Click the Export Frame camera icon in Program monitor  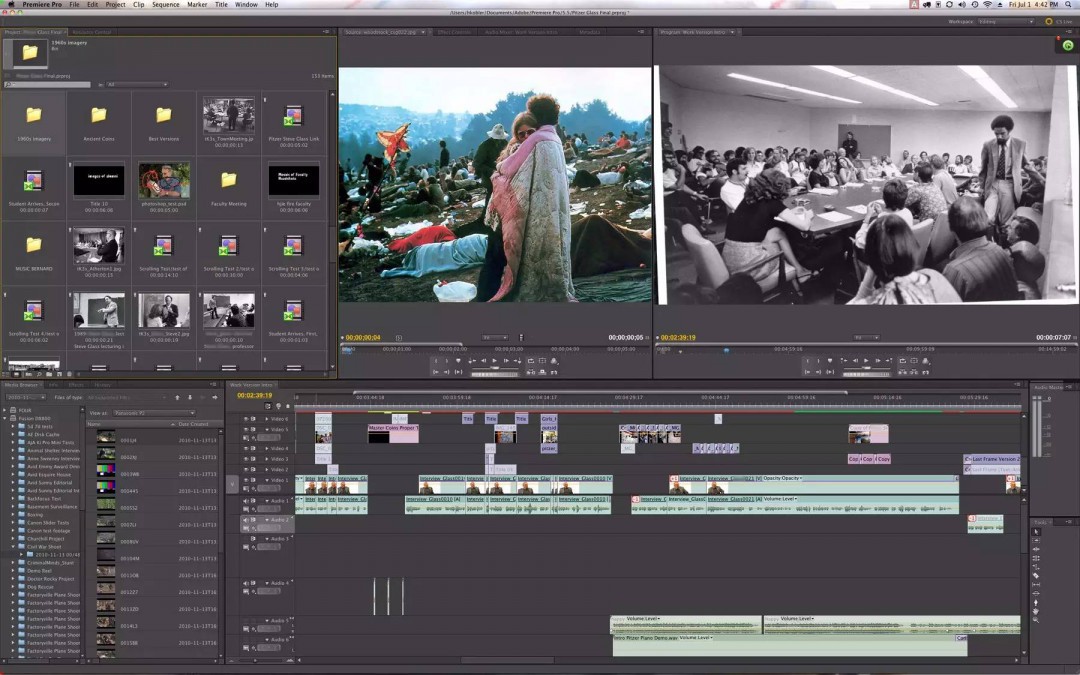926,361
